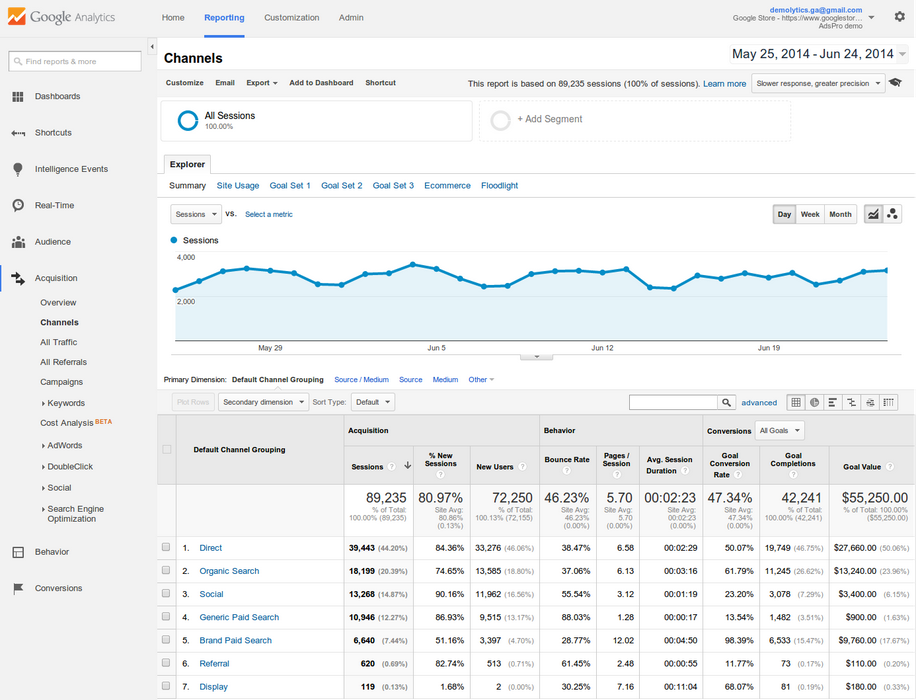Select the data table grid view
The height and width of the screenshot is (700, 916).
point(796,402)
